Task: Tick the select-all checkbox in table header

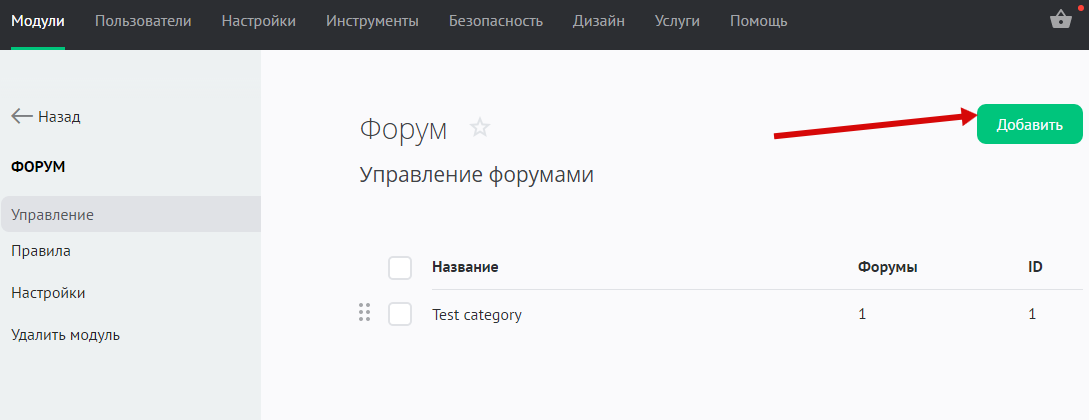Action: tap(400, 267)
